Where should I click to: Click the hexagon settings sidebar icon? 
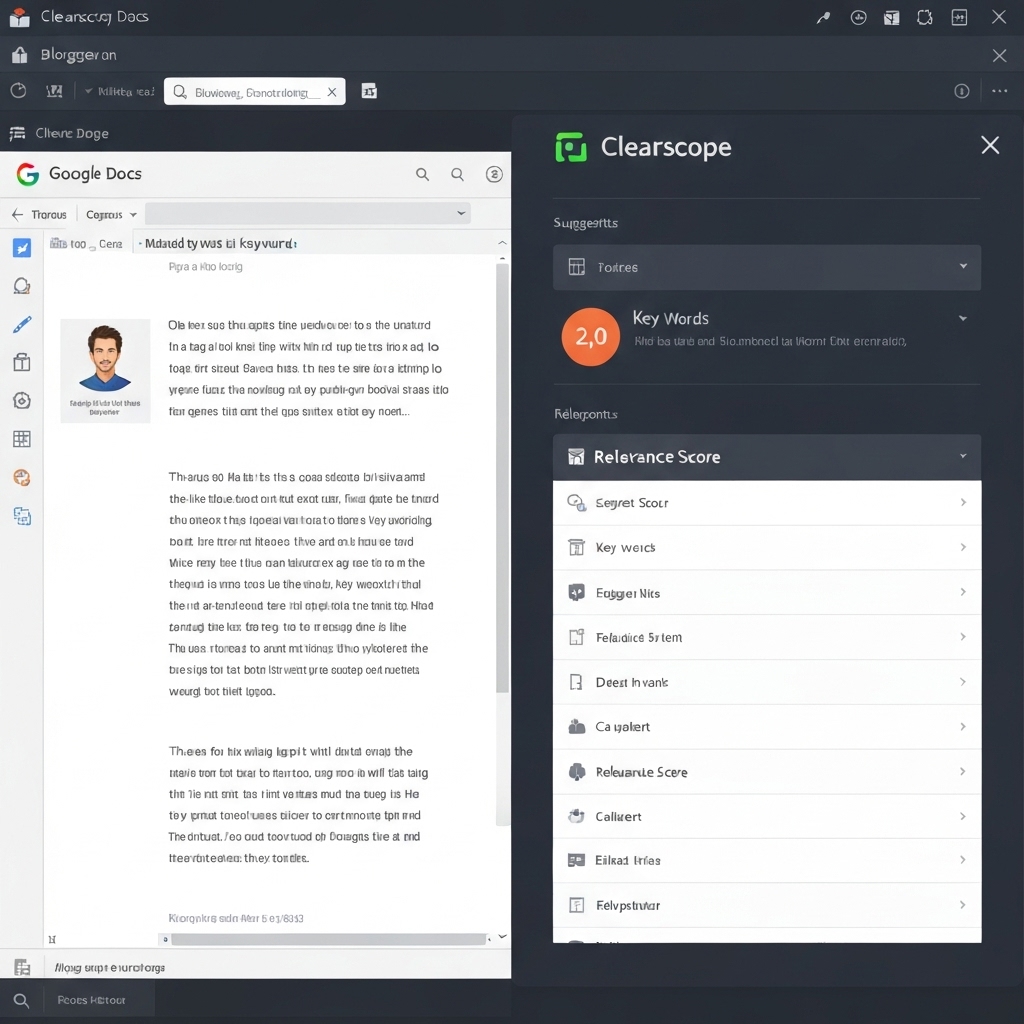[x=22, y=400]
